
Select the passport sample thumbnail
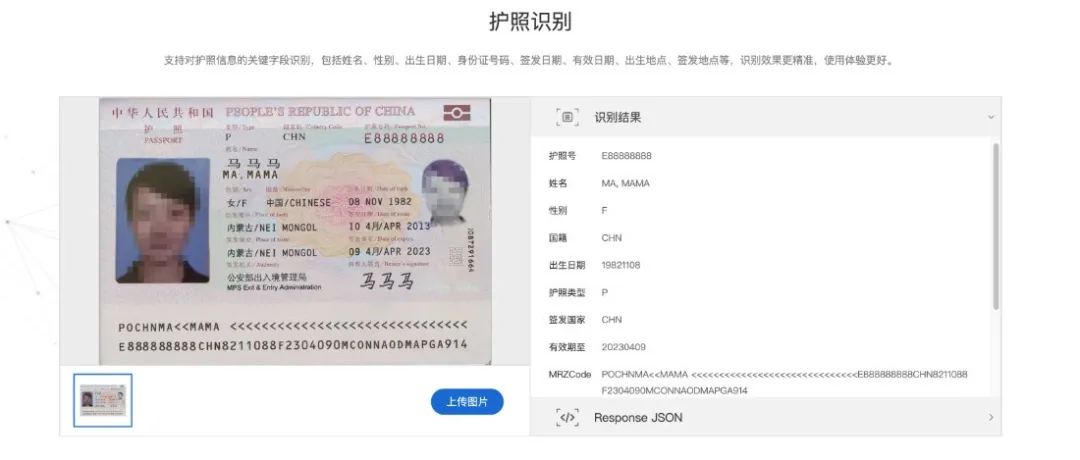click(103, 400)
